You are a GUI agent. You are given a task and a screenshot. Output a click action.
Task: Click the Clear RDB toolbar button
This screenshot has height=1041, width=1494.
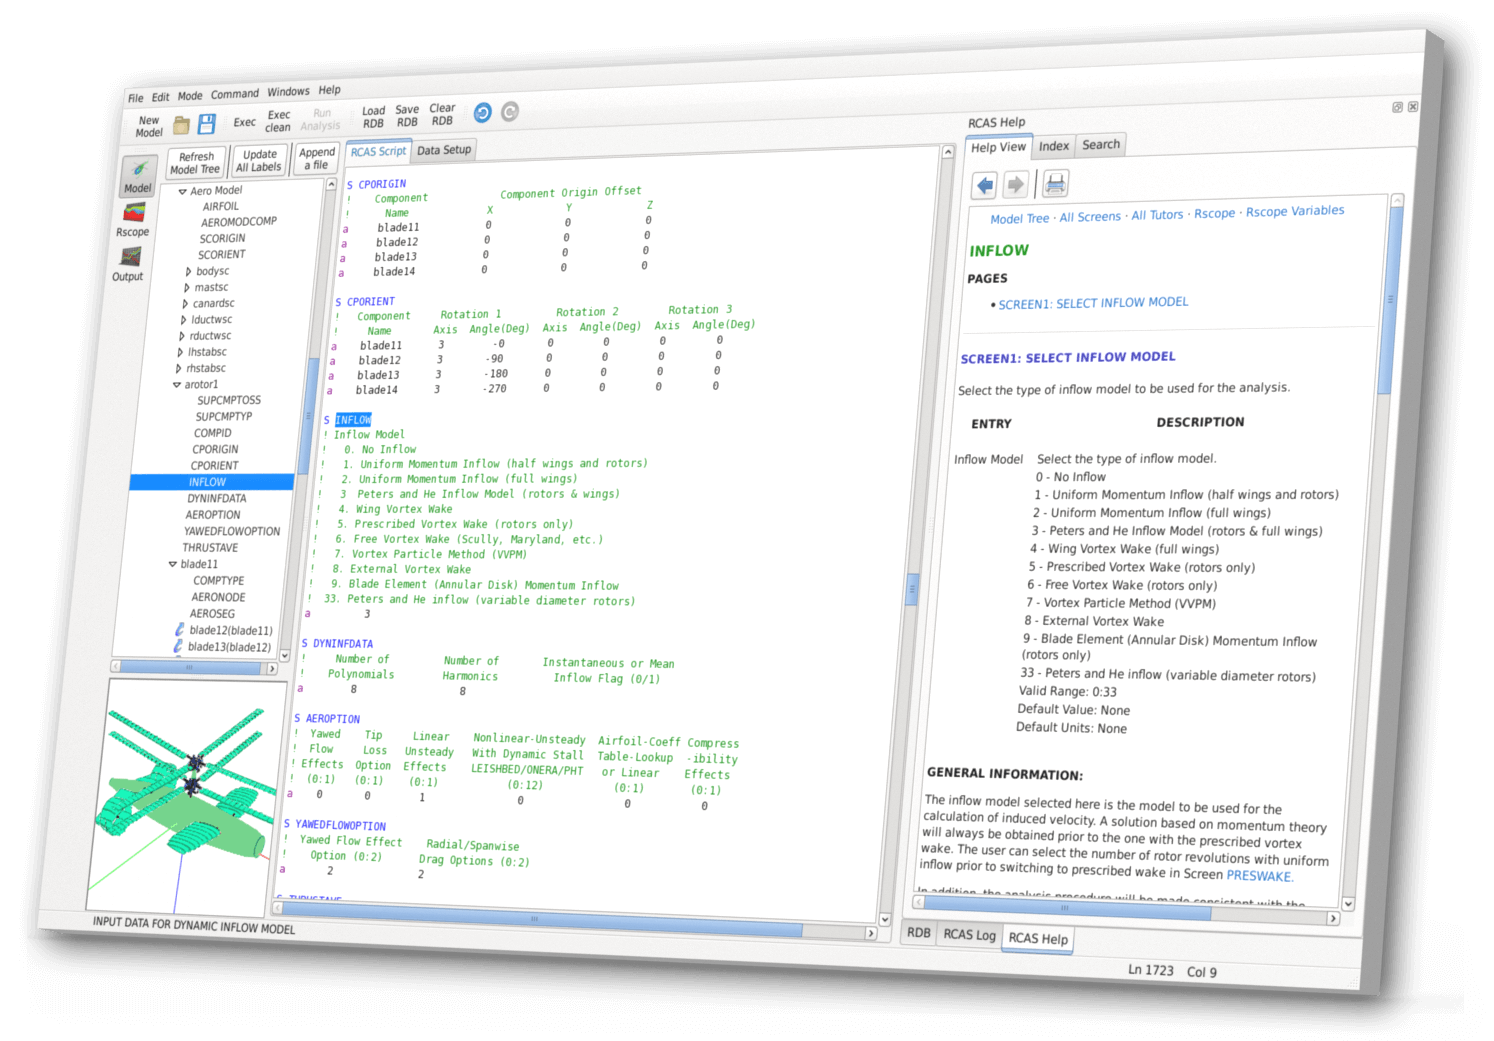[442, 114]
